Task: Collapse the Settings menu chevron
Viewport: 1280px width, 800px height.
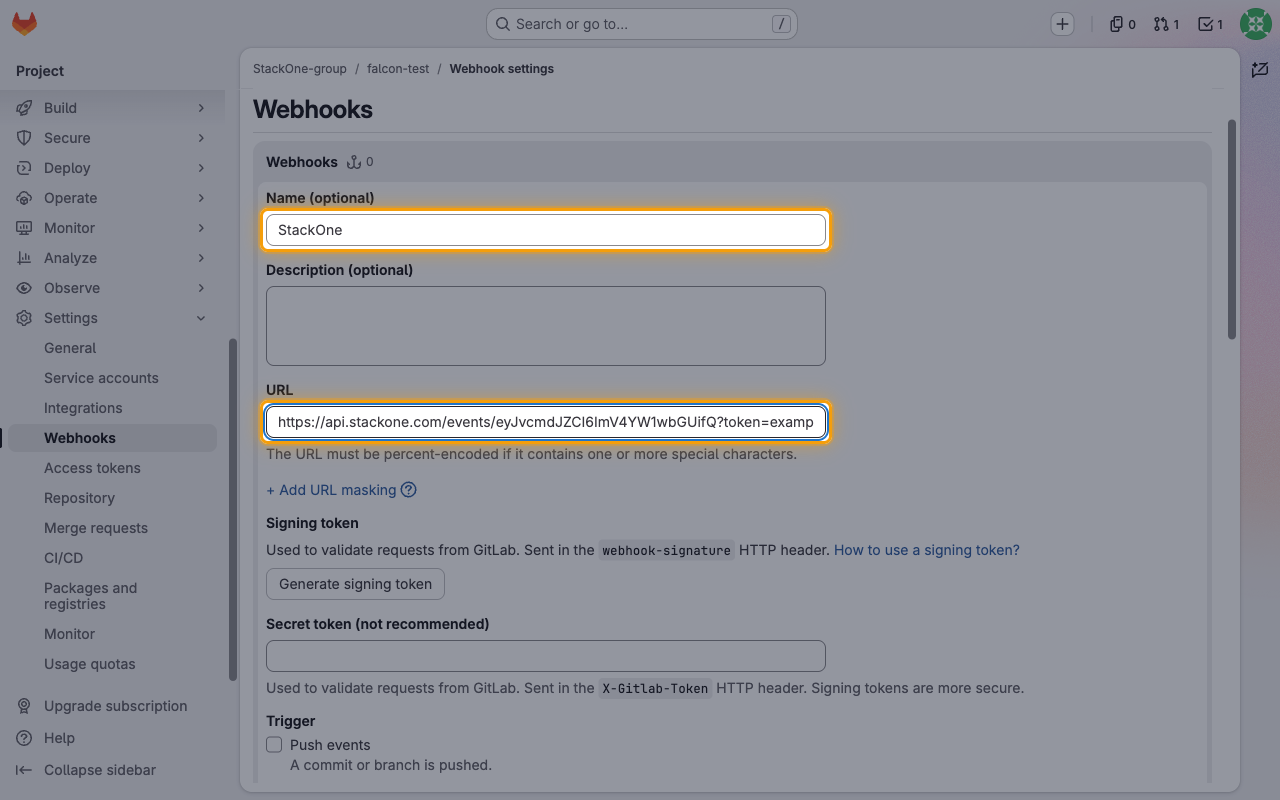Action: coord(201,318)
